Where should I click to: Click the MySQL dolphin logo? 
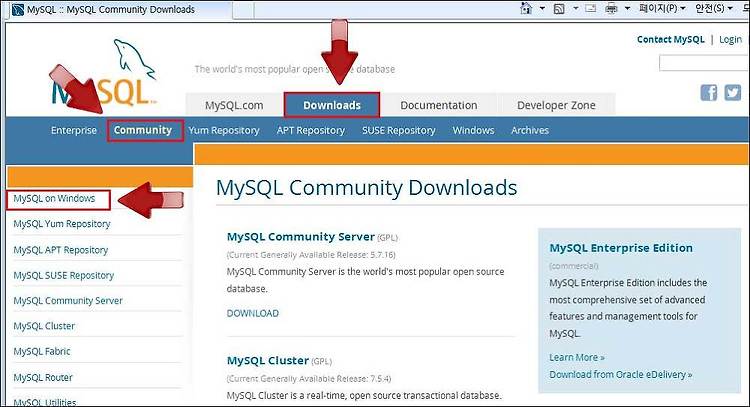point(105,74)
